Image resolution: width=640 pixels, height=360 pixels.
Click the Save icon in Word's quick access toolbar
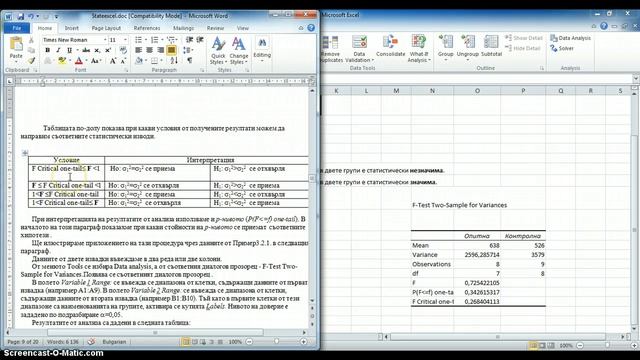pyautogui.click(x=21, y=16)
